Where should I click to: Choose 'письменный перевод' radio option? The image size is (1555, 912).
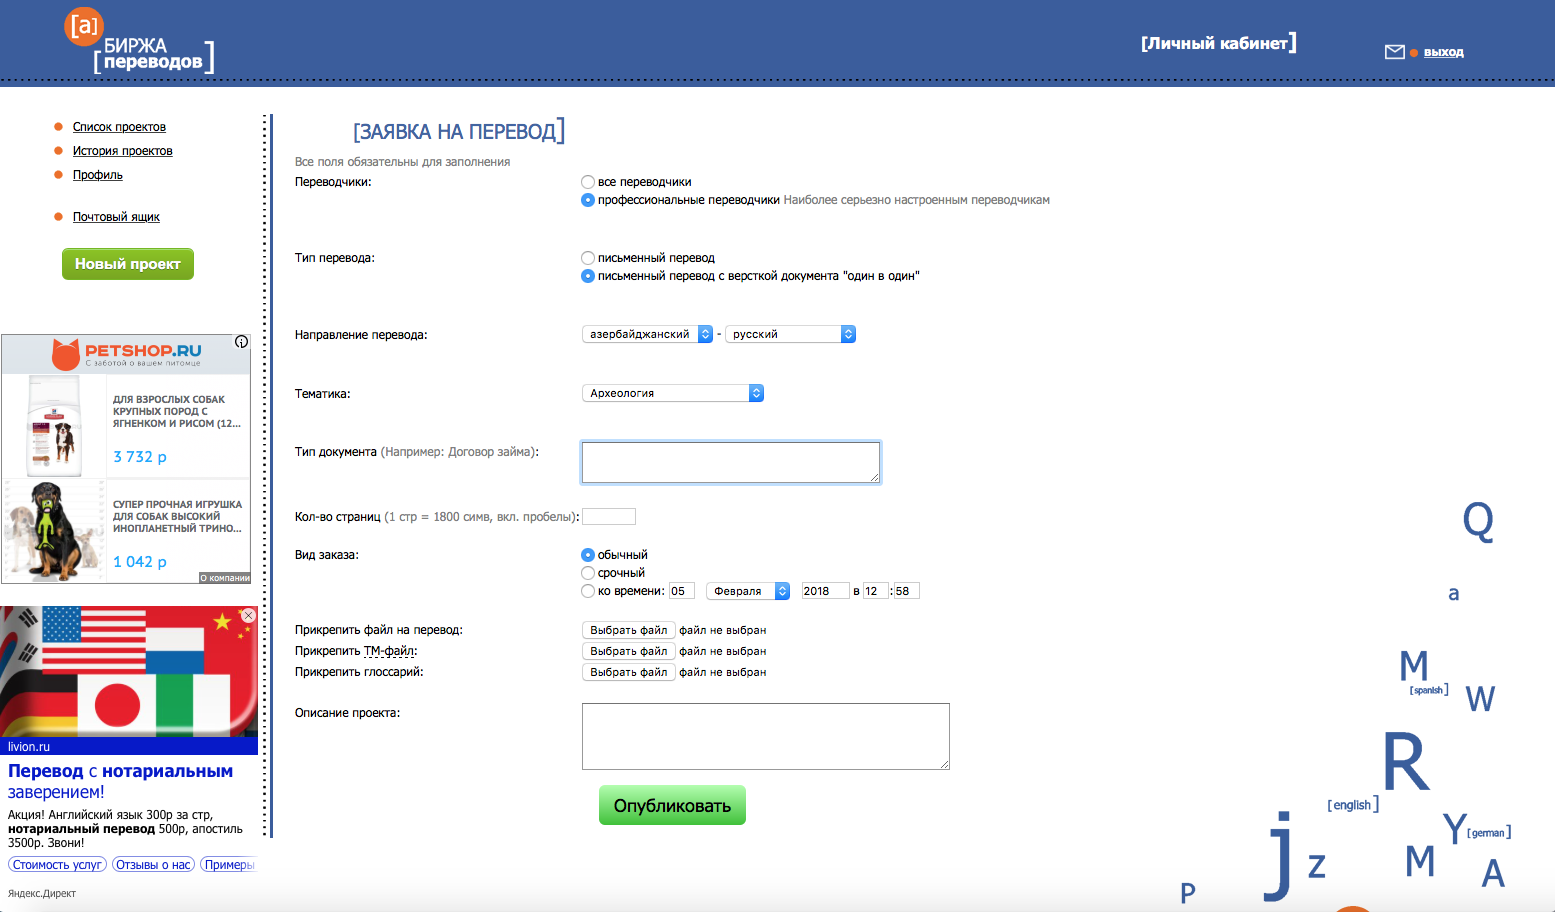[588, 258]
